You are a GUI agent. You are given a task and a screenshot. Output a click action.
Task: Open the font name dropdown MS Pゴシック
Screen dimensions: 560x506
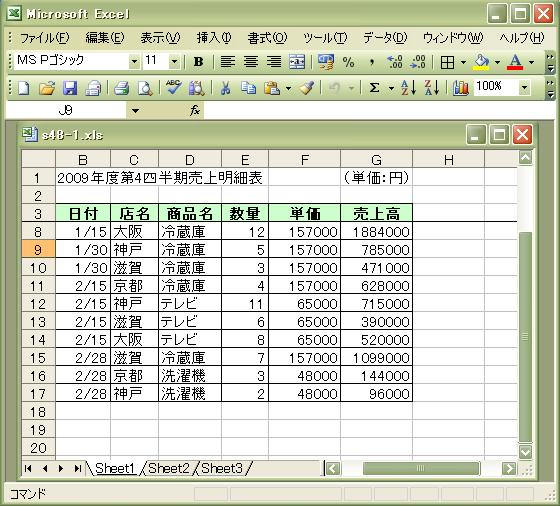134,62
